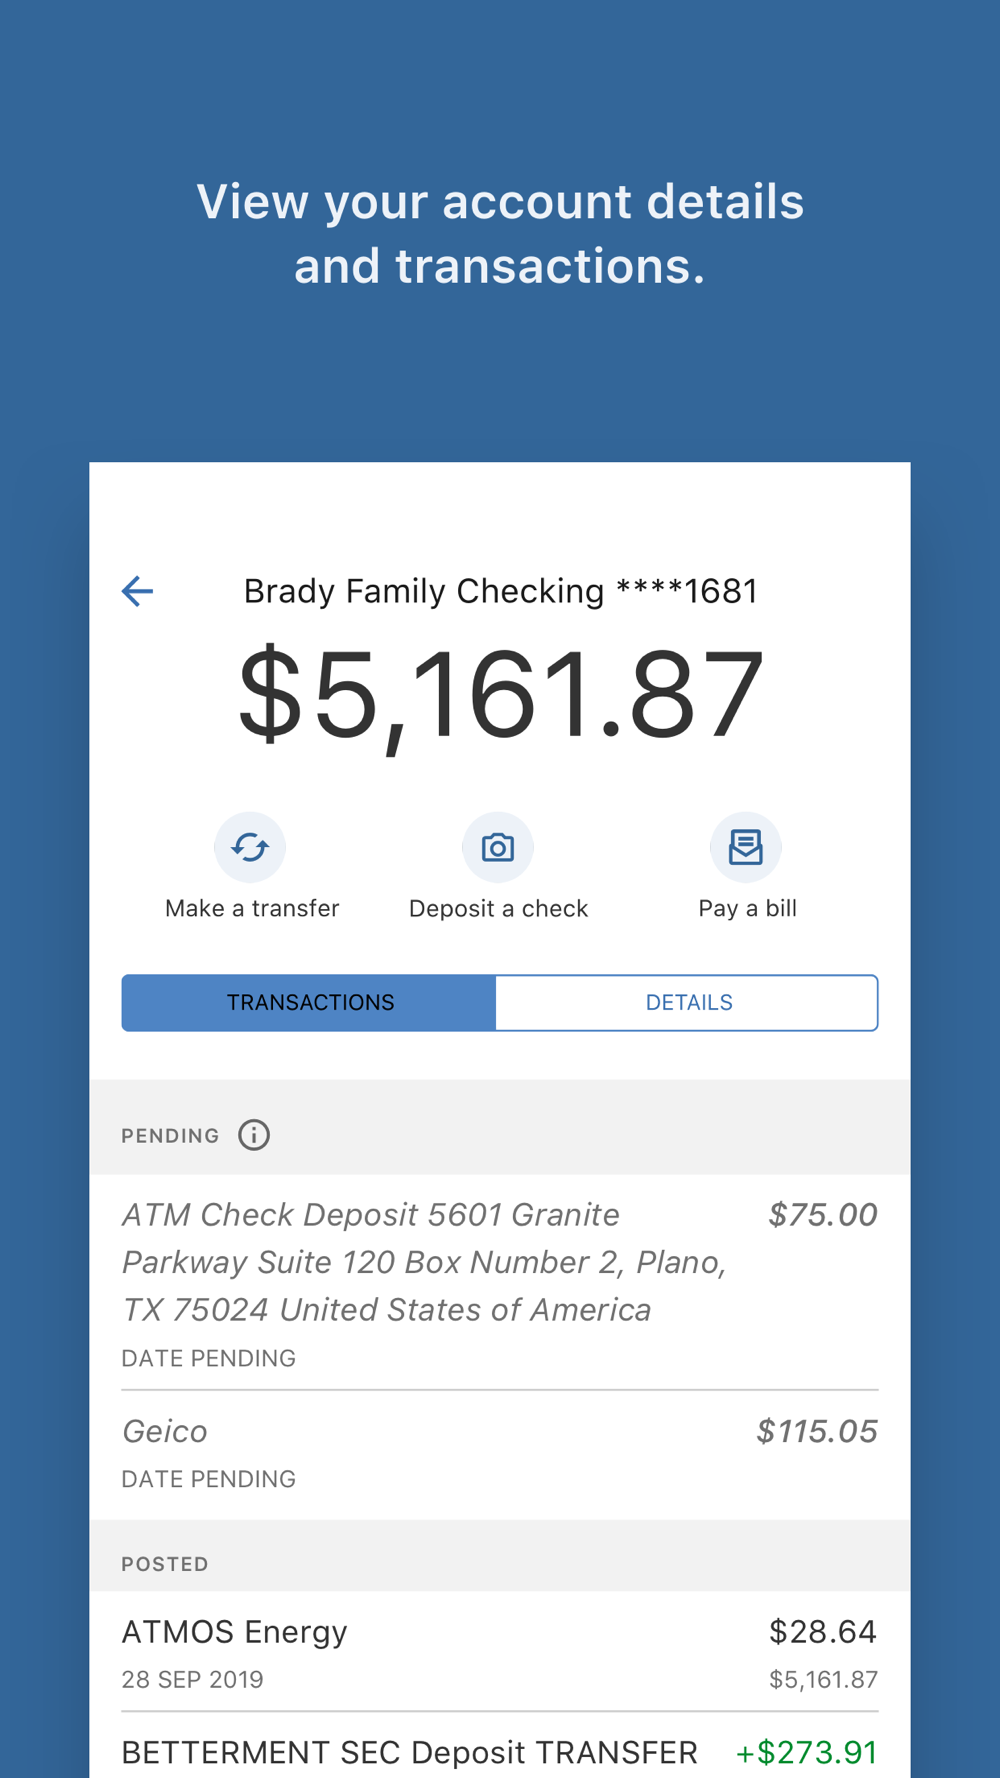Screen dimensions: 1000x1778
Task: Tap the Pay a bill icon
Action: pos(746,847)
